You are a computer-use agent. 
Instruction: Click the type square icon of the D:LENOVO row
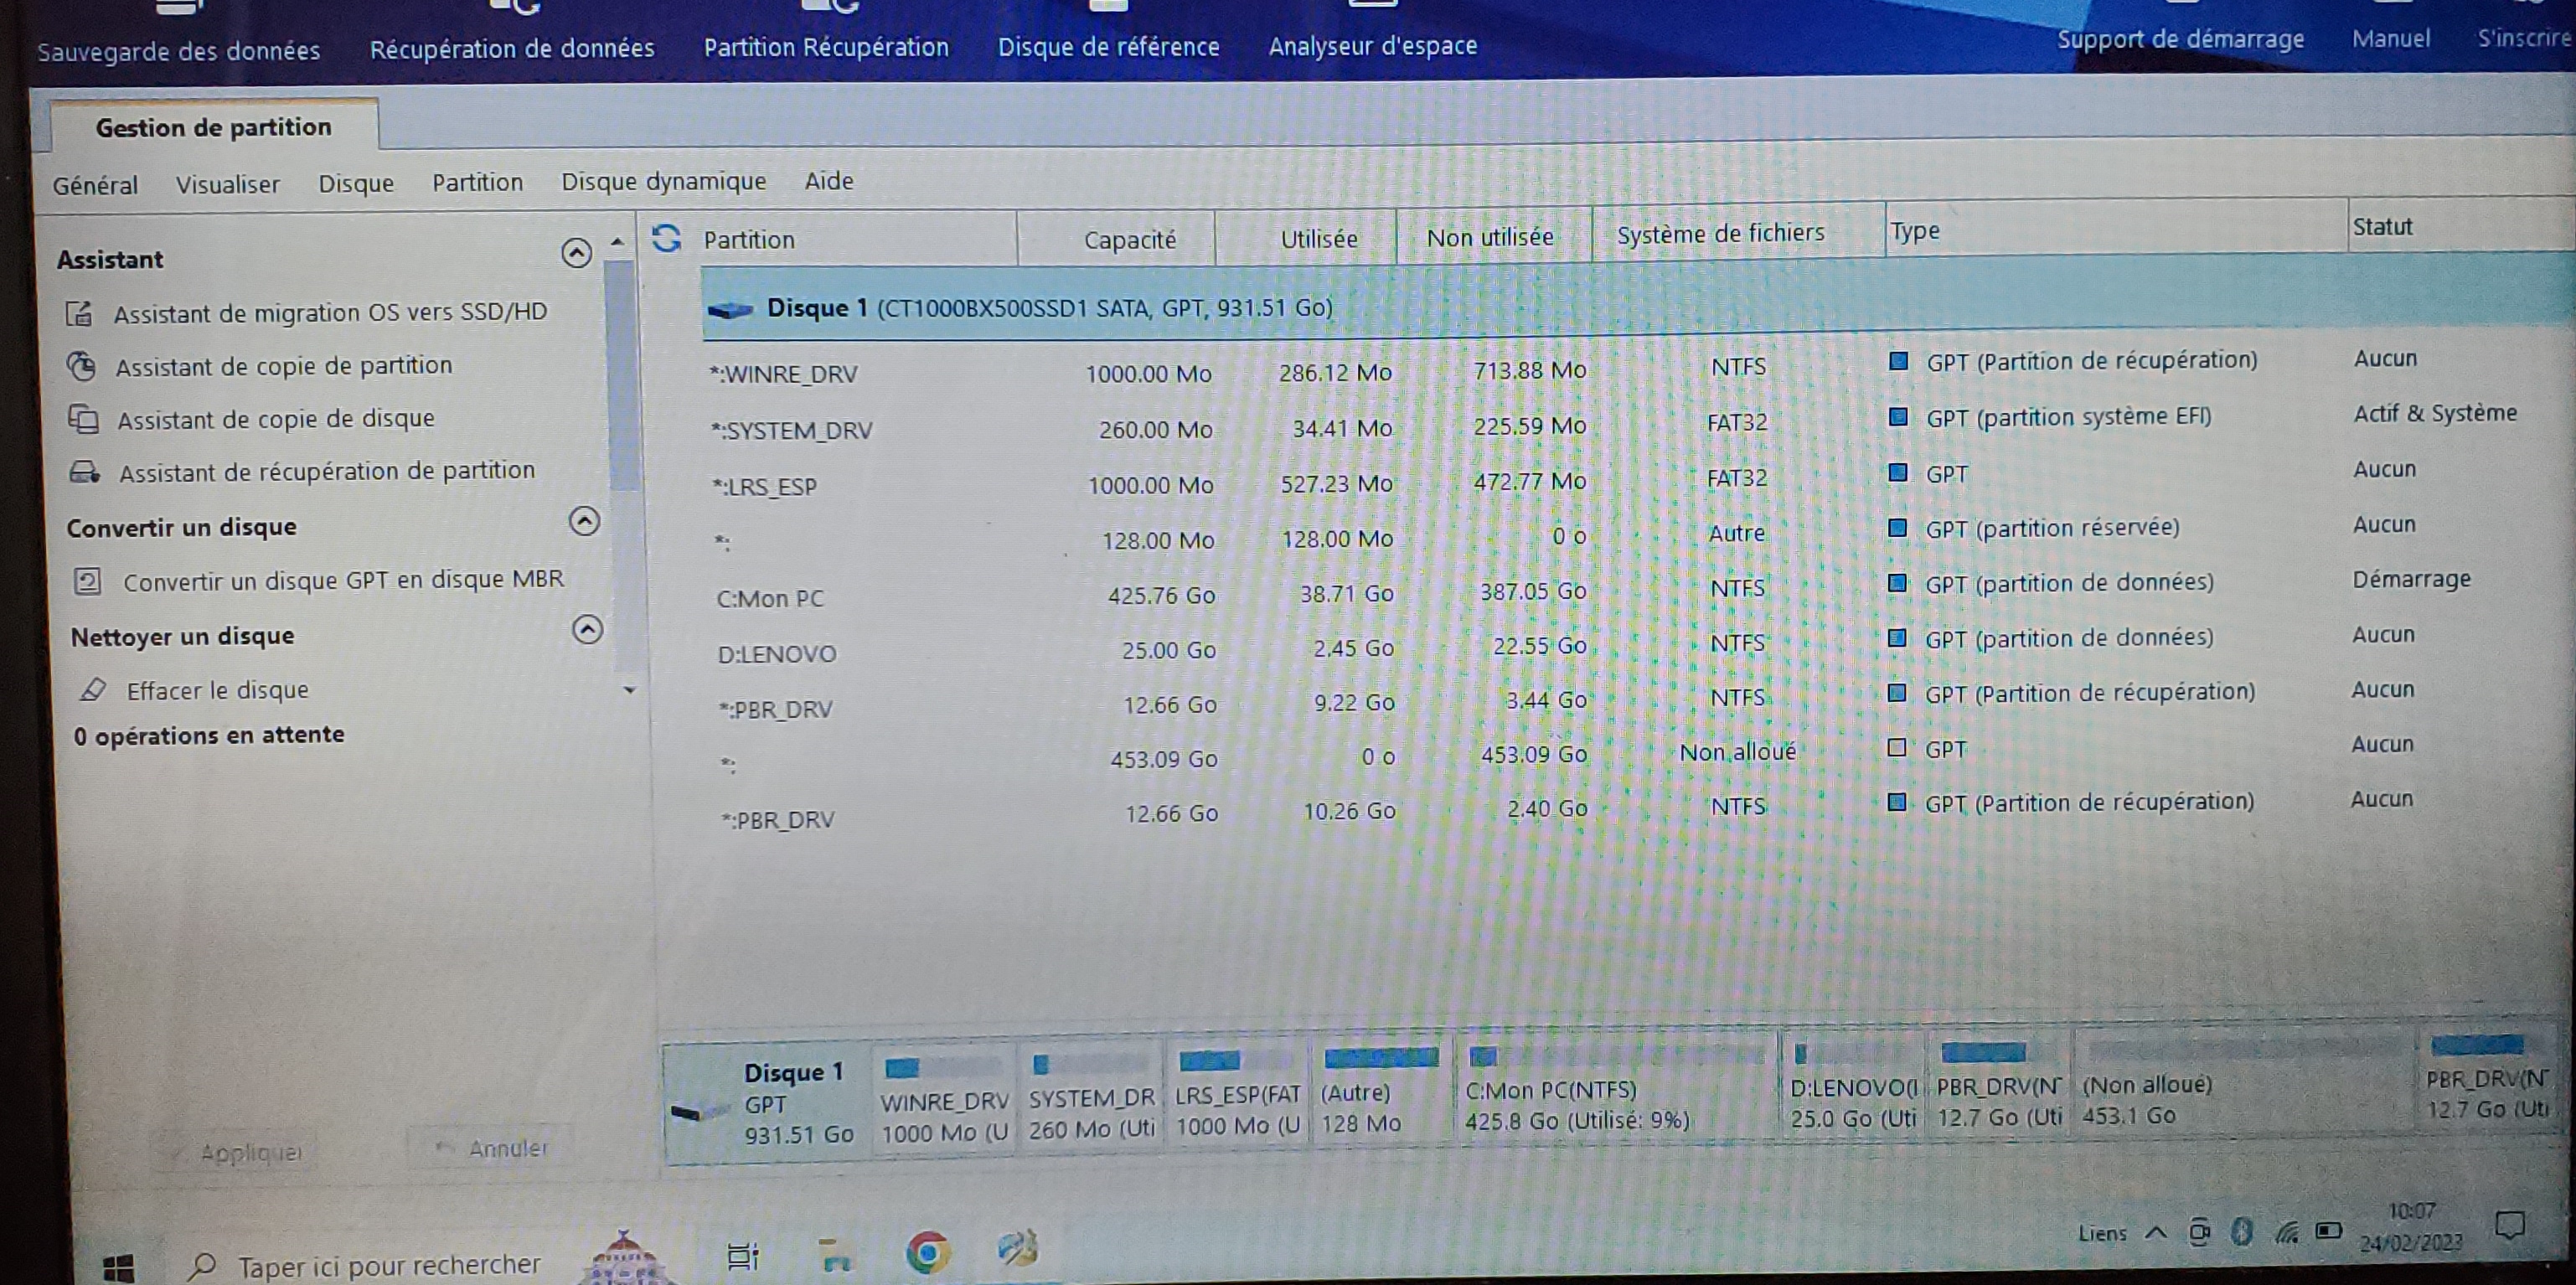[1897, 637]
